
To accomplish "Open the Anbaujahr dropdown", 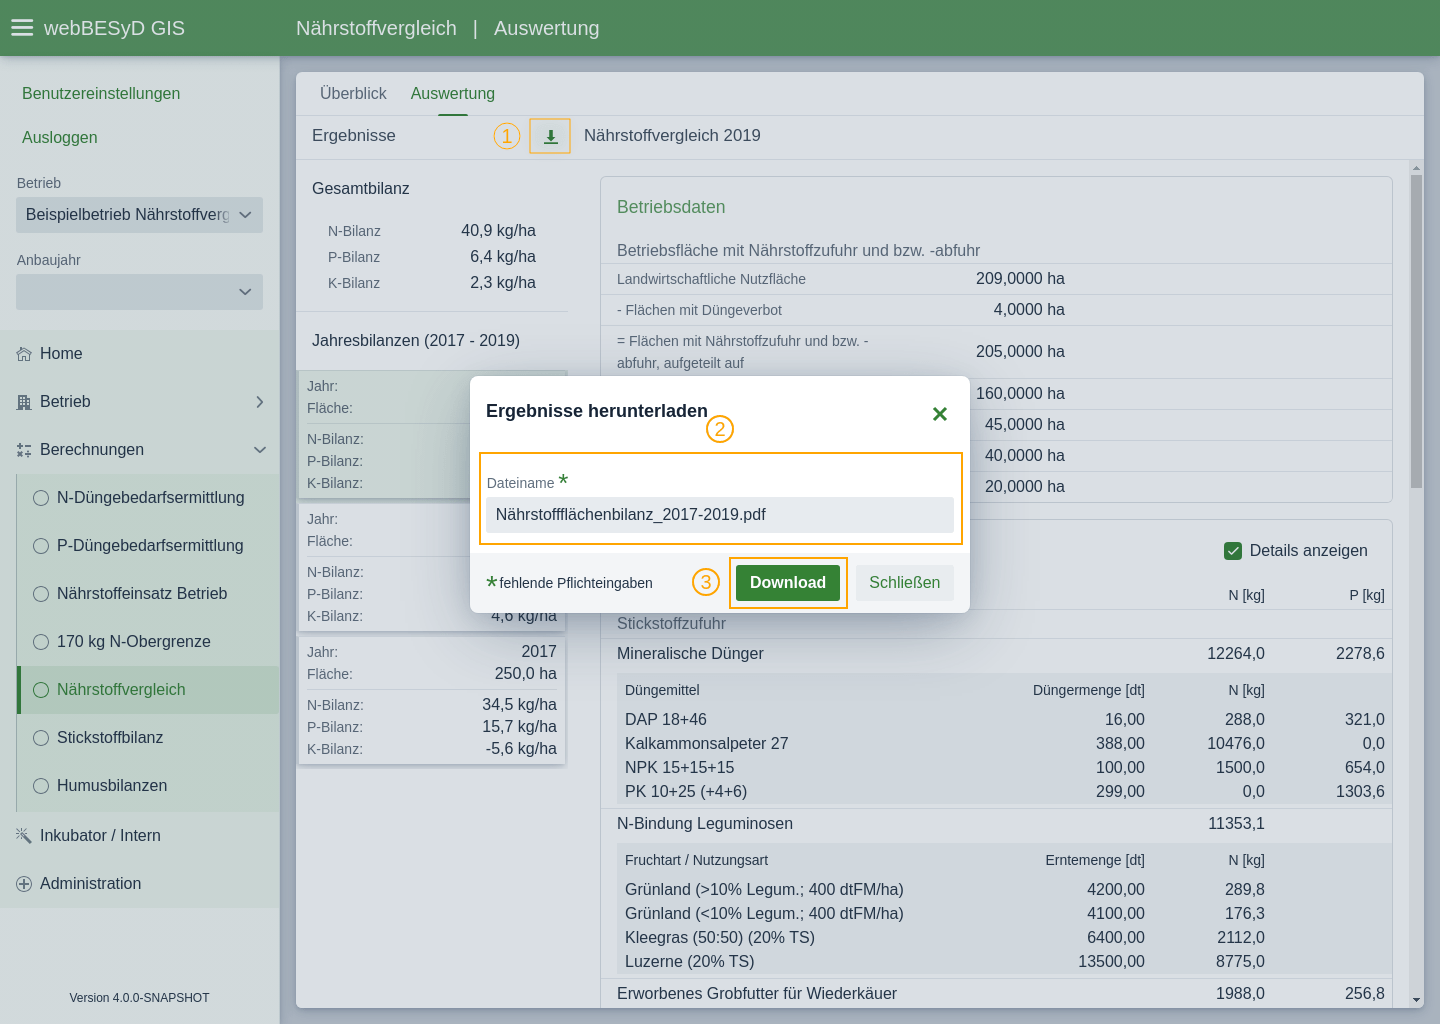I will pyautogui.click(x=139, y=292).
